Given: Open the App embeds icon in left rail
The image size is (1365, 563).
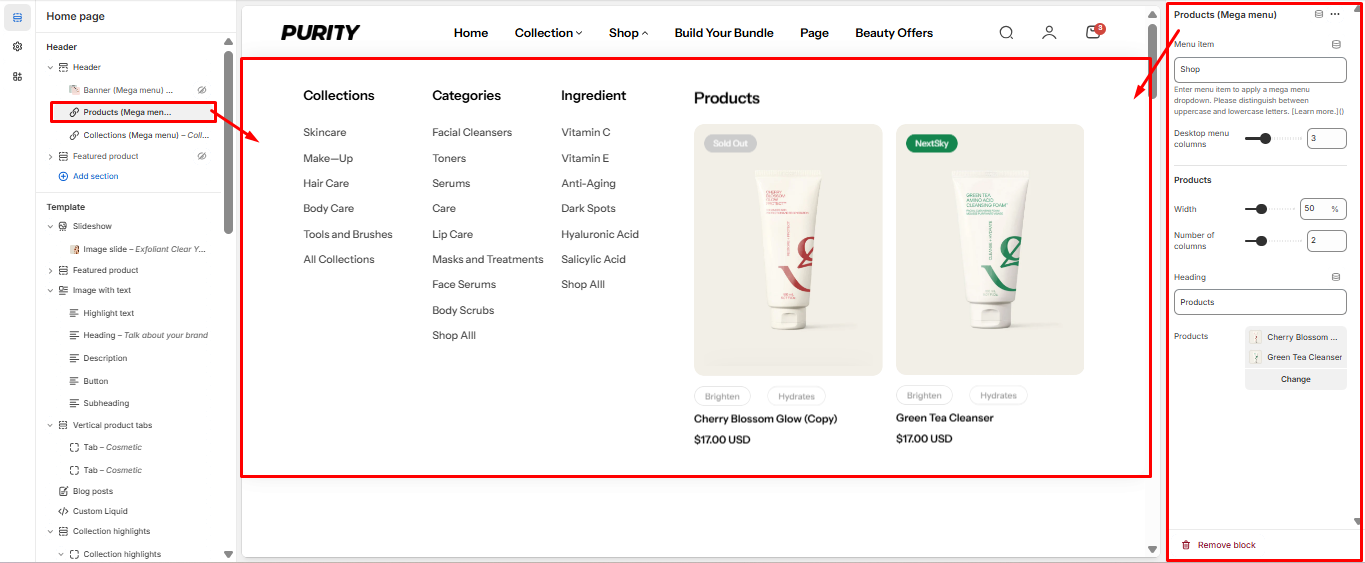Looking at the screenshot, I should coord(17,77).
